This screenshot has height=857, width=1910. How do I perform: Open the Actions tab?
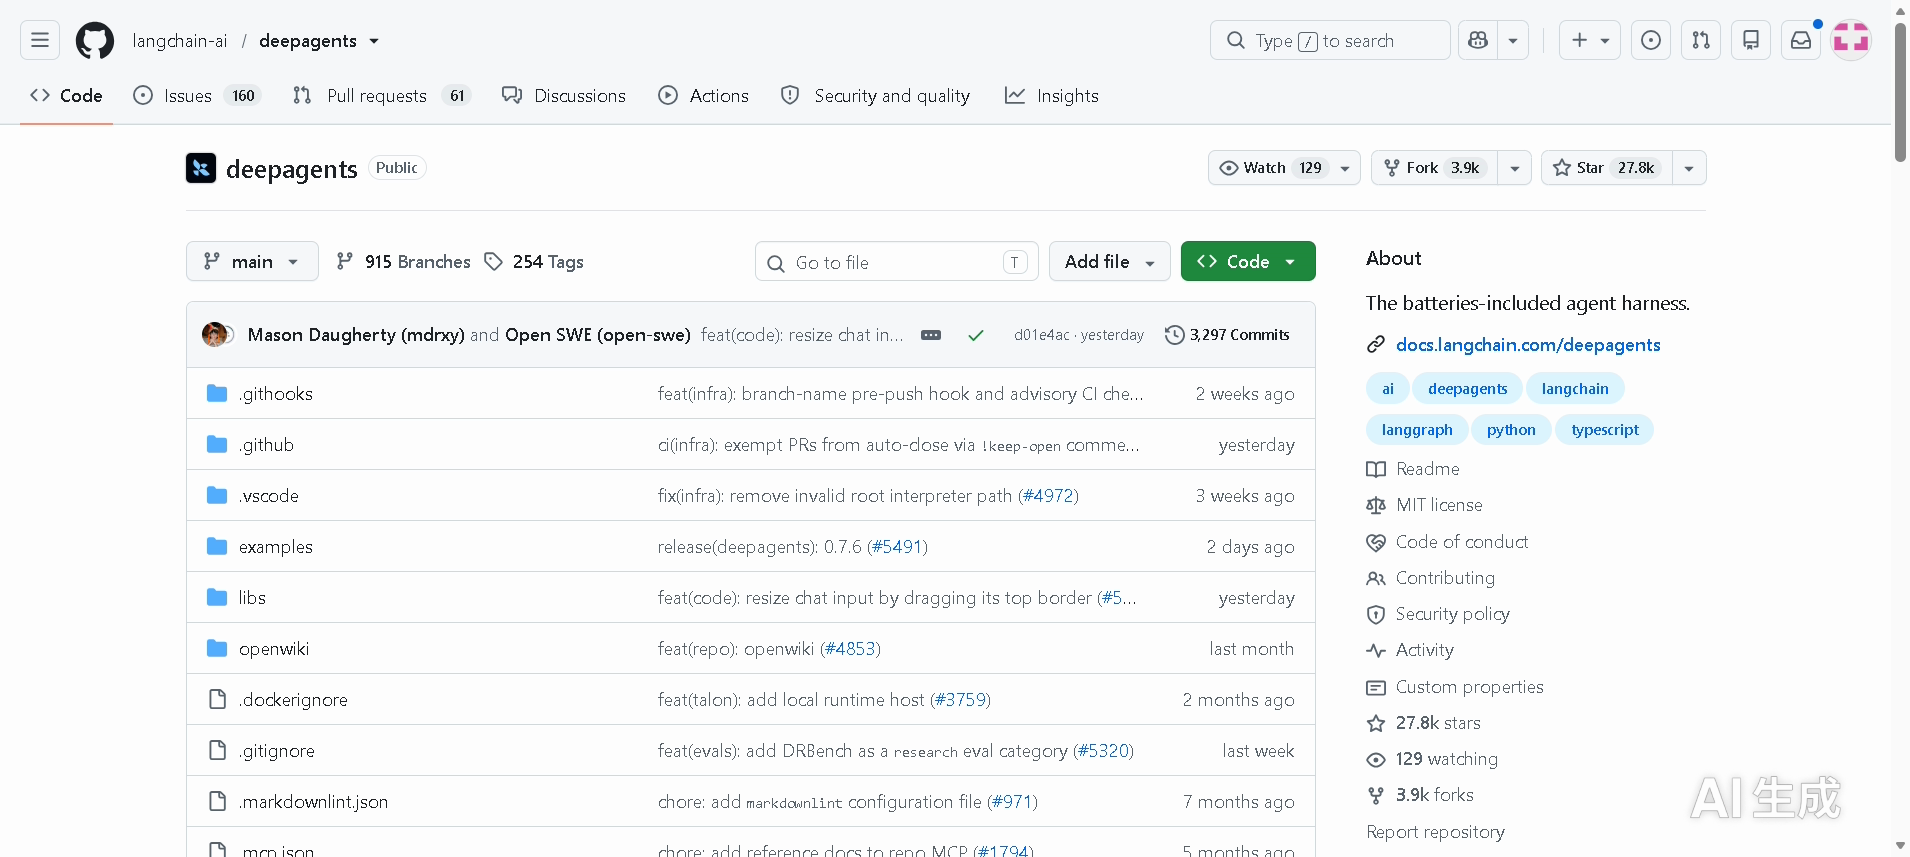tap(704, 96)
